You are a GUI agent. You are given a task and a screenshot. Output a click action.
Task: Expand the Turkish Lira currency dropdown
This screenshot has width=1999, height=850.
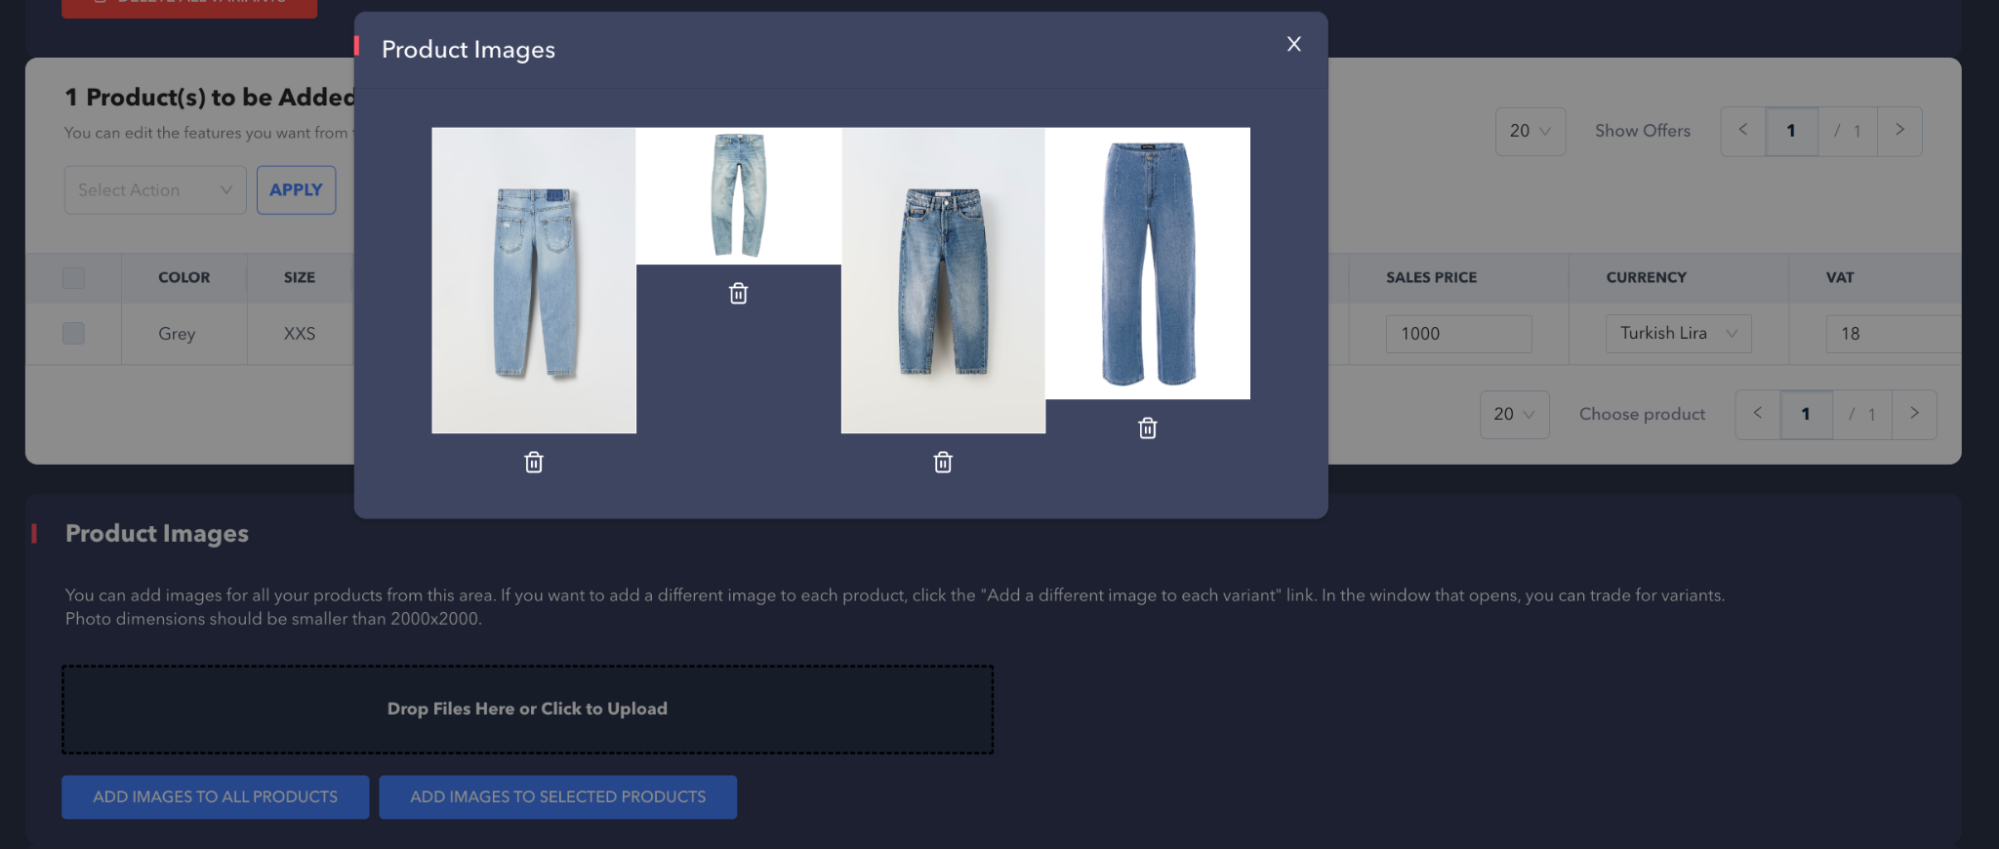1678,333
